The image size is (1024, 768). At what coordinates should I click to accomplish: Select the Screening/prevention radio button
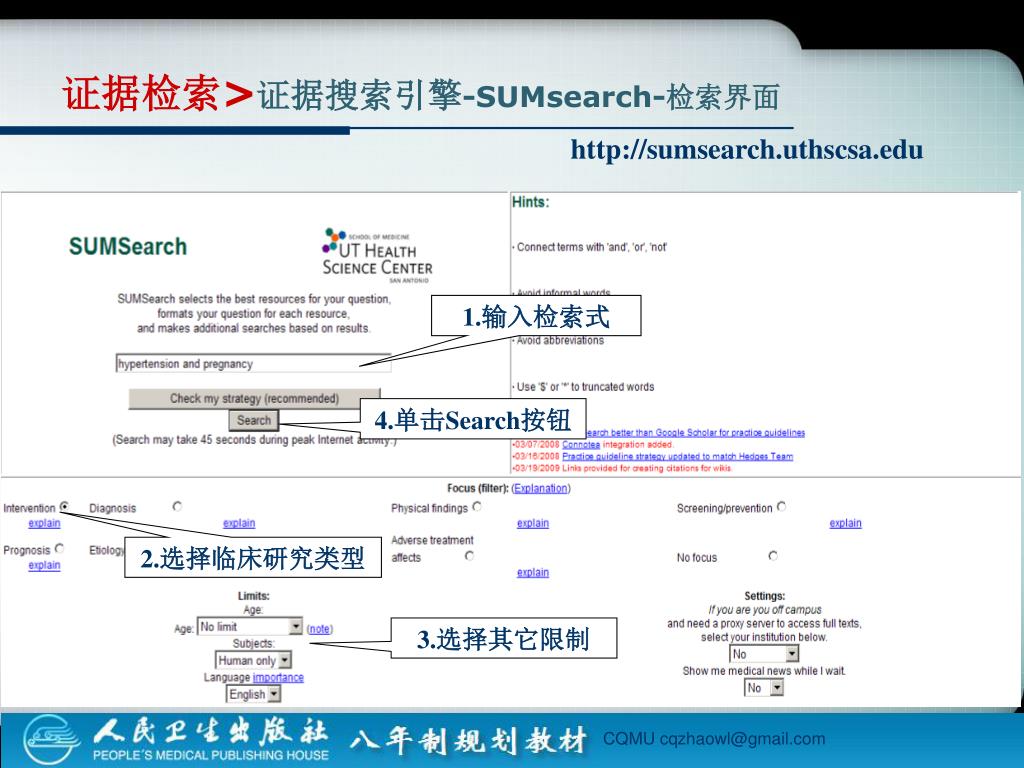coord(782,506)
